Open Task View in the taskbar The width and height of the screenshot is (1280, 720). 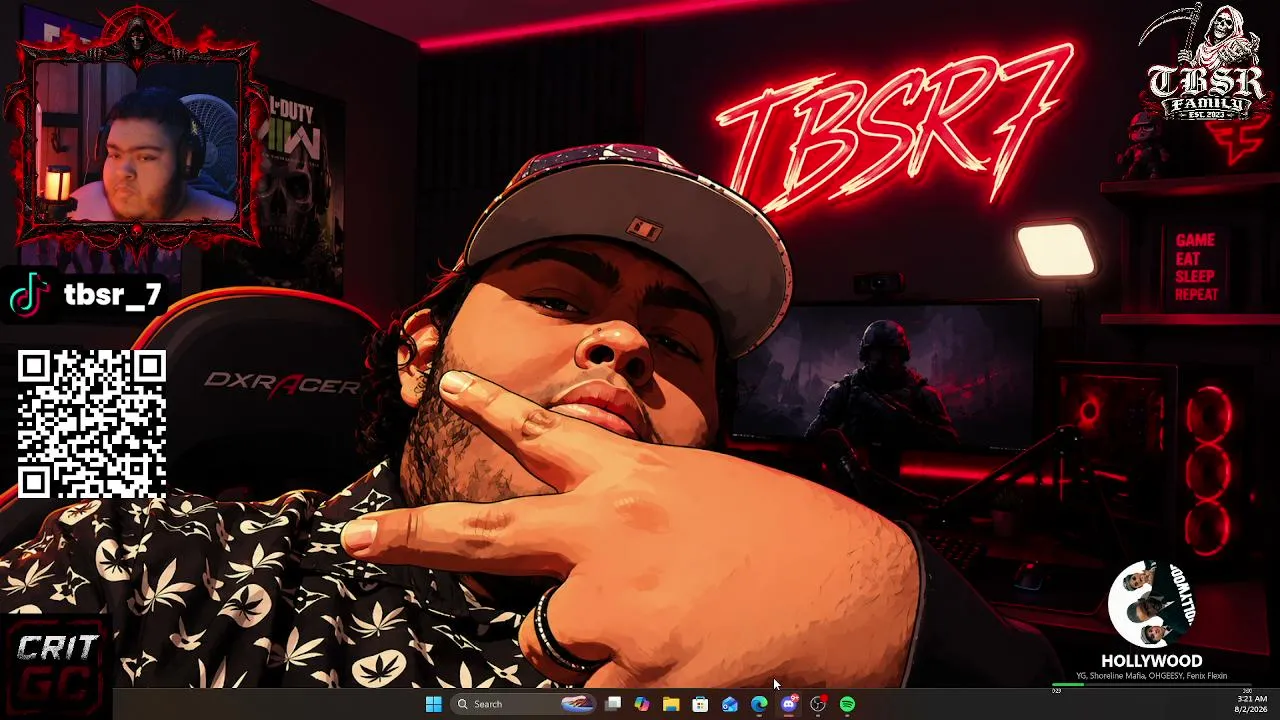[613, 704]
